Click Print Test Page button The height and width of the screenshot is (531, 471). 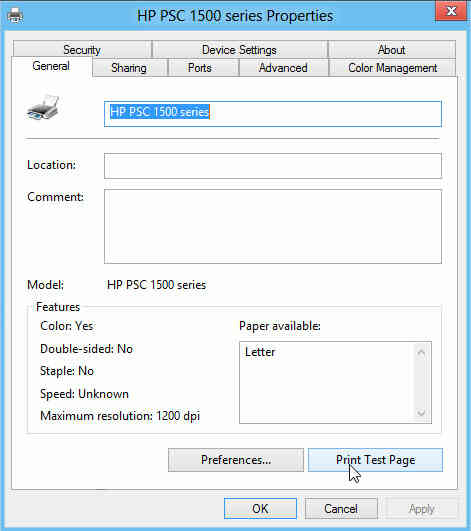(376, 460)
